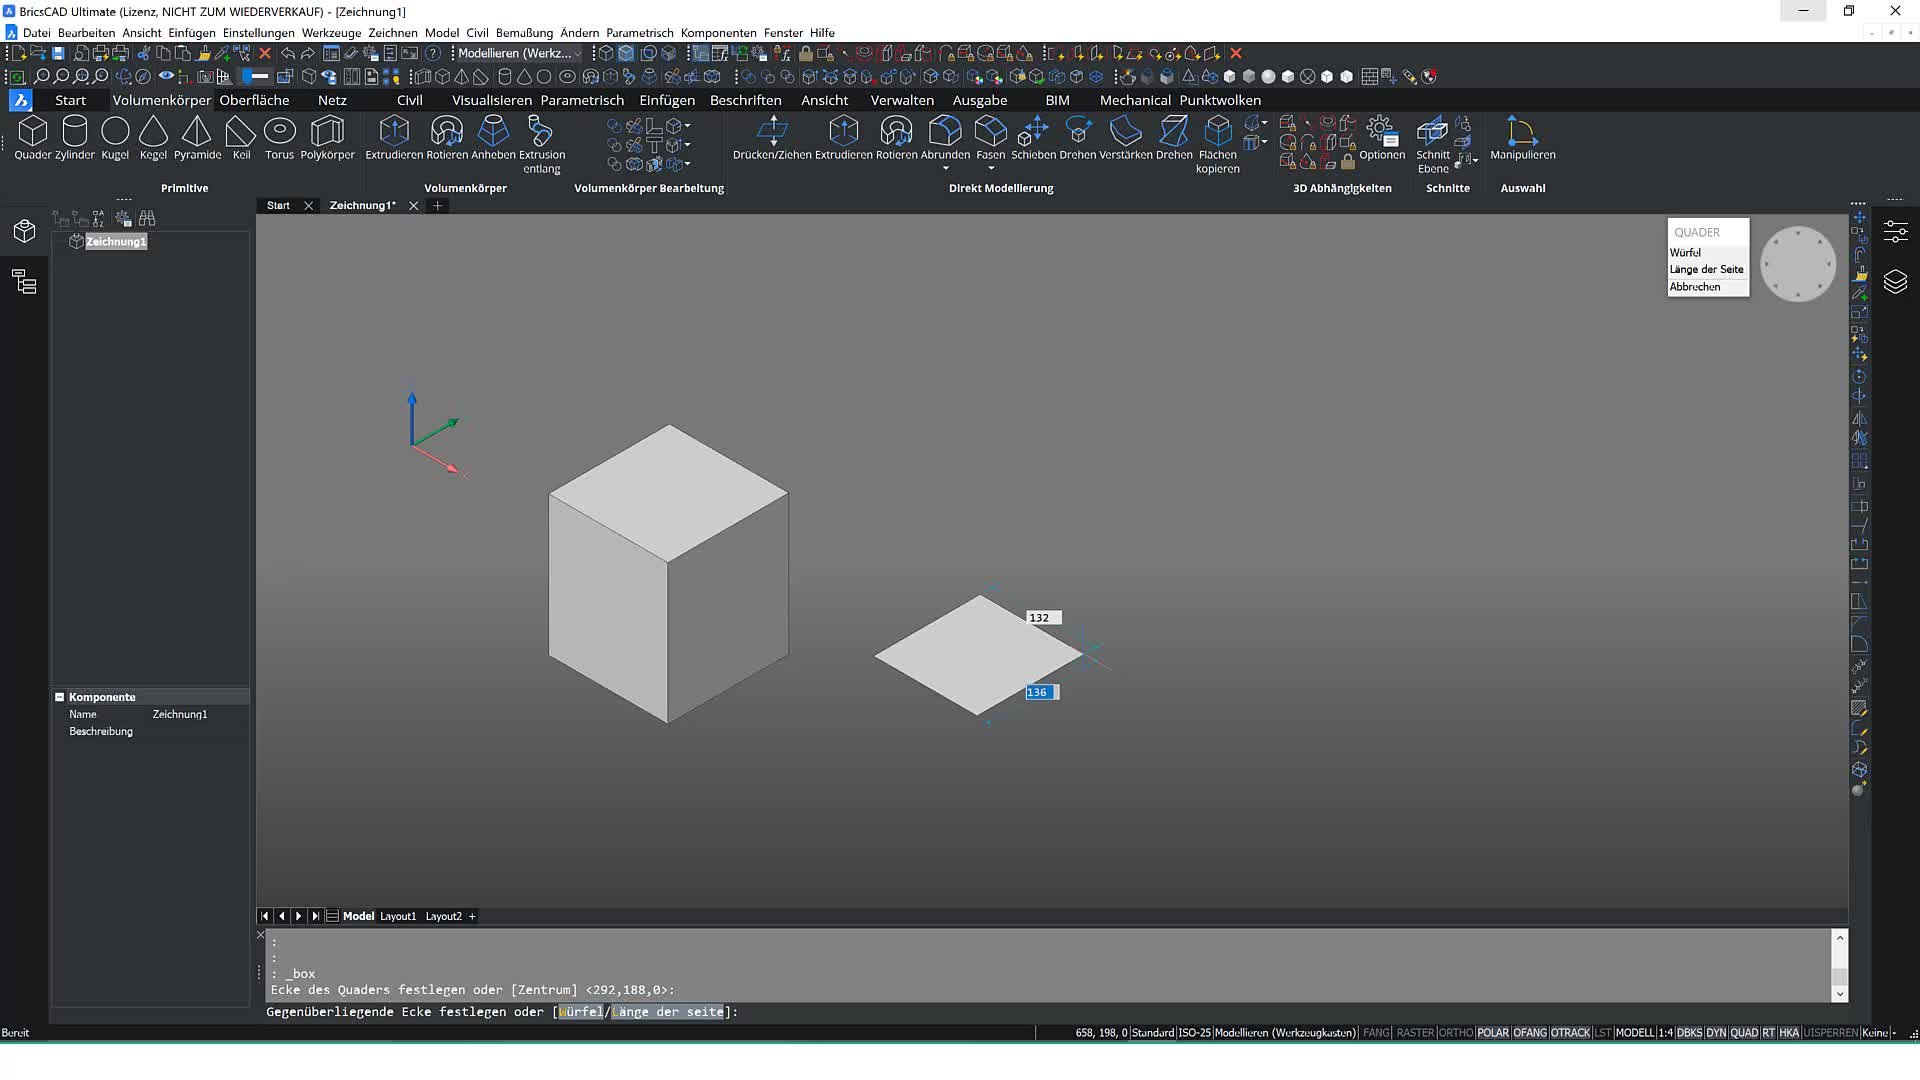Select the Polykörper tool
This screenshot has width=1920, height=1080.
pyautogui.click(x=327, y=138)
